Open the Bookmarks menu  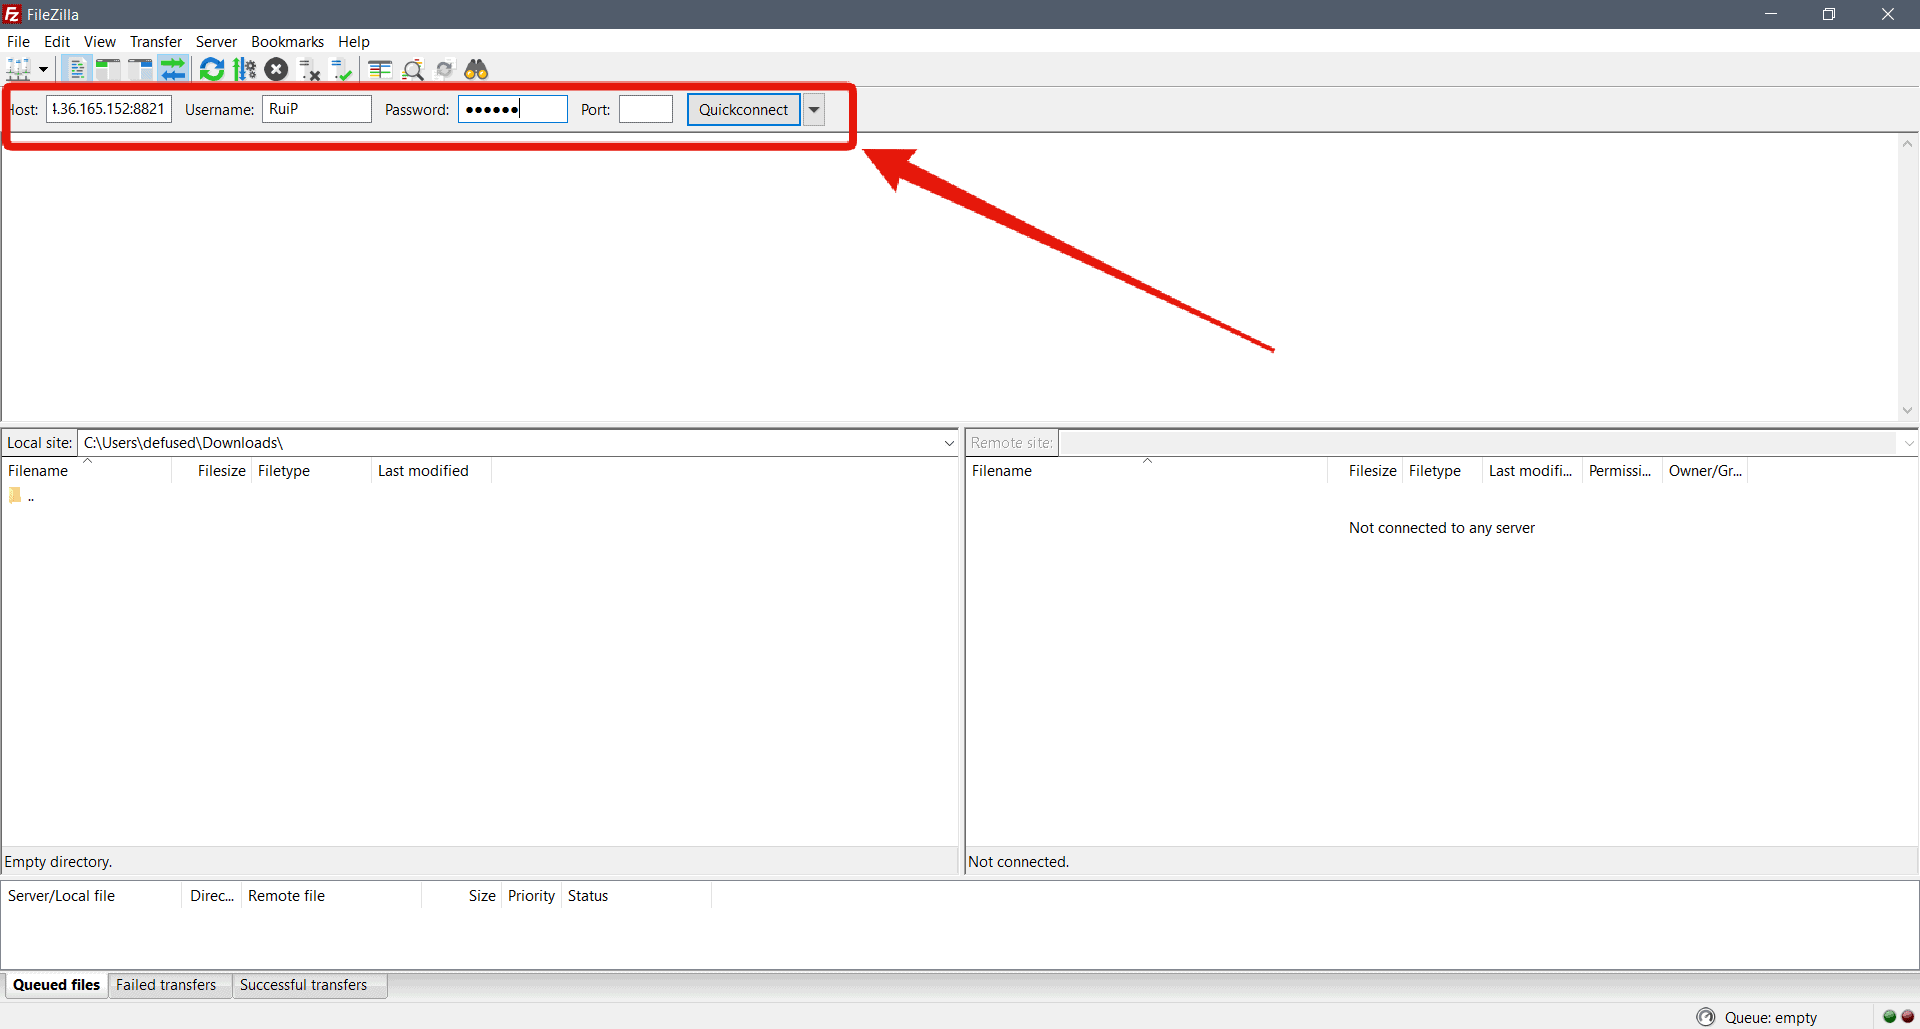click(287, 41)
